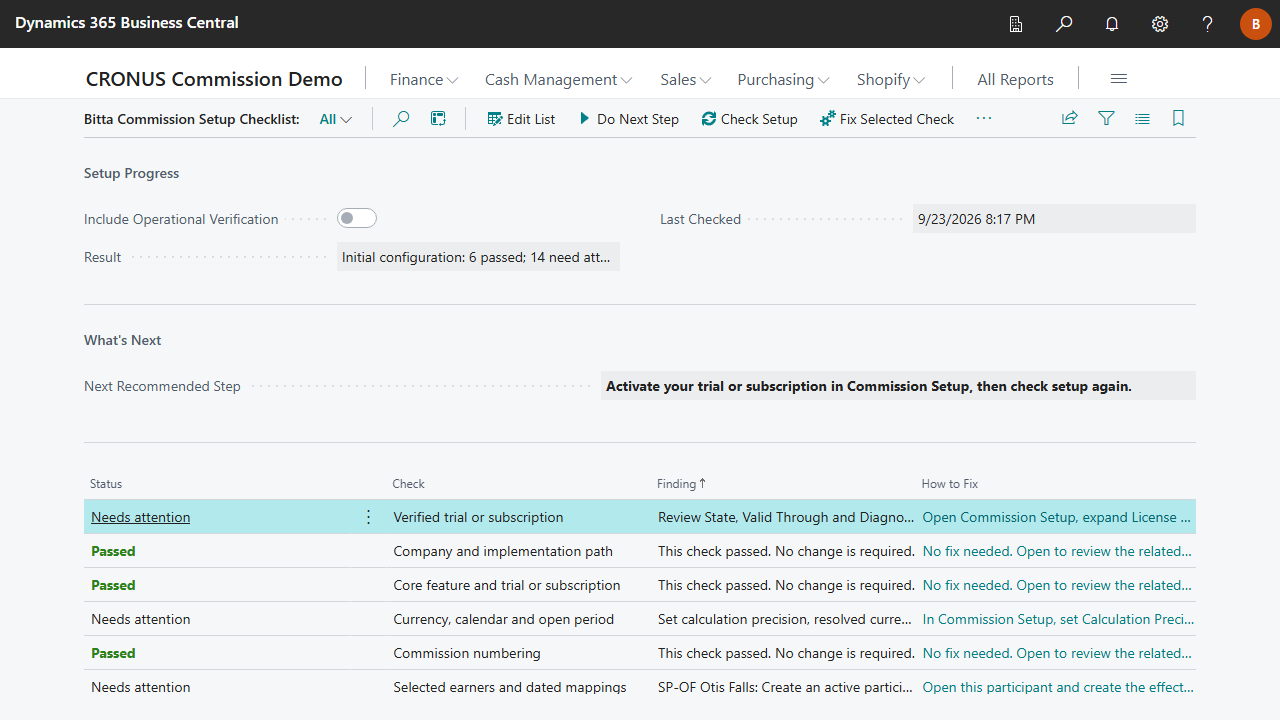Image resolution: width=1280 pixels, height=720 pixels.
Task: Open row options for Verified trial row
Action: tap(368, 517)
